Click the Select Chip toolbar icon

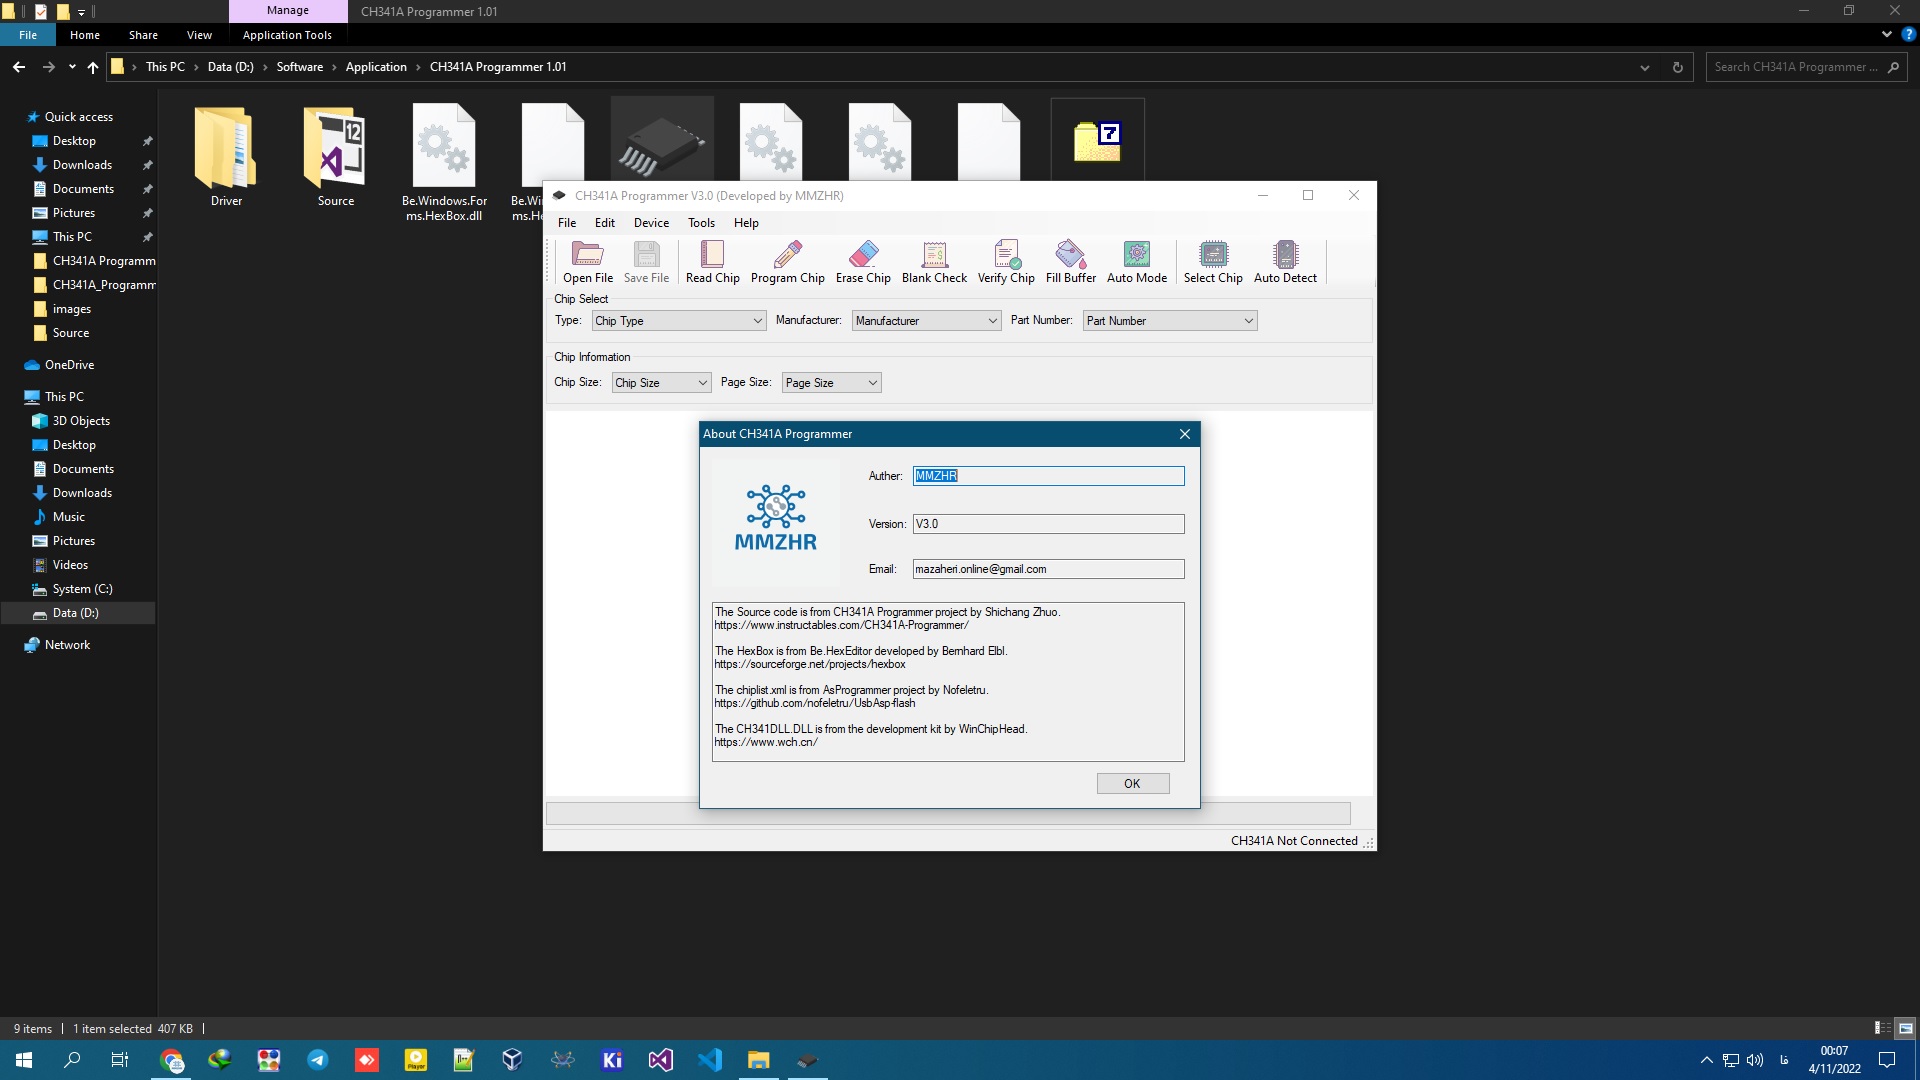click(1213, 262)
